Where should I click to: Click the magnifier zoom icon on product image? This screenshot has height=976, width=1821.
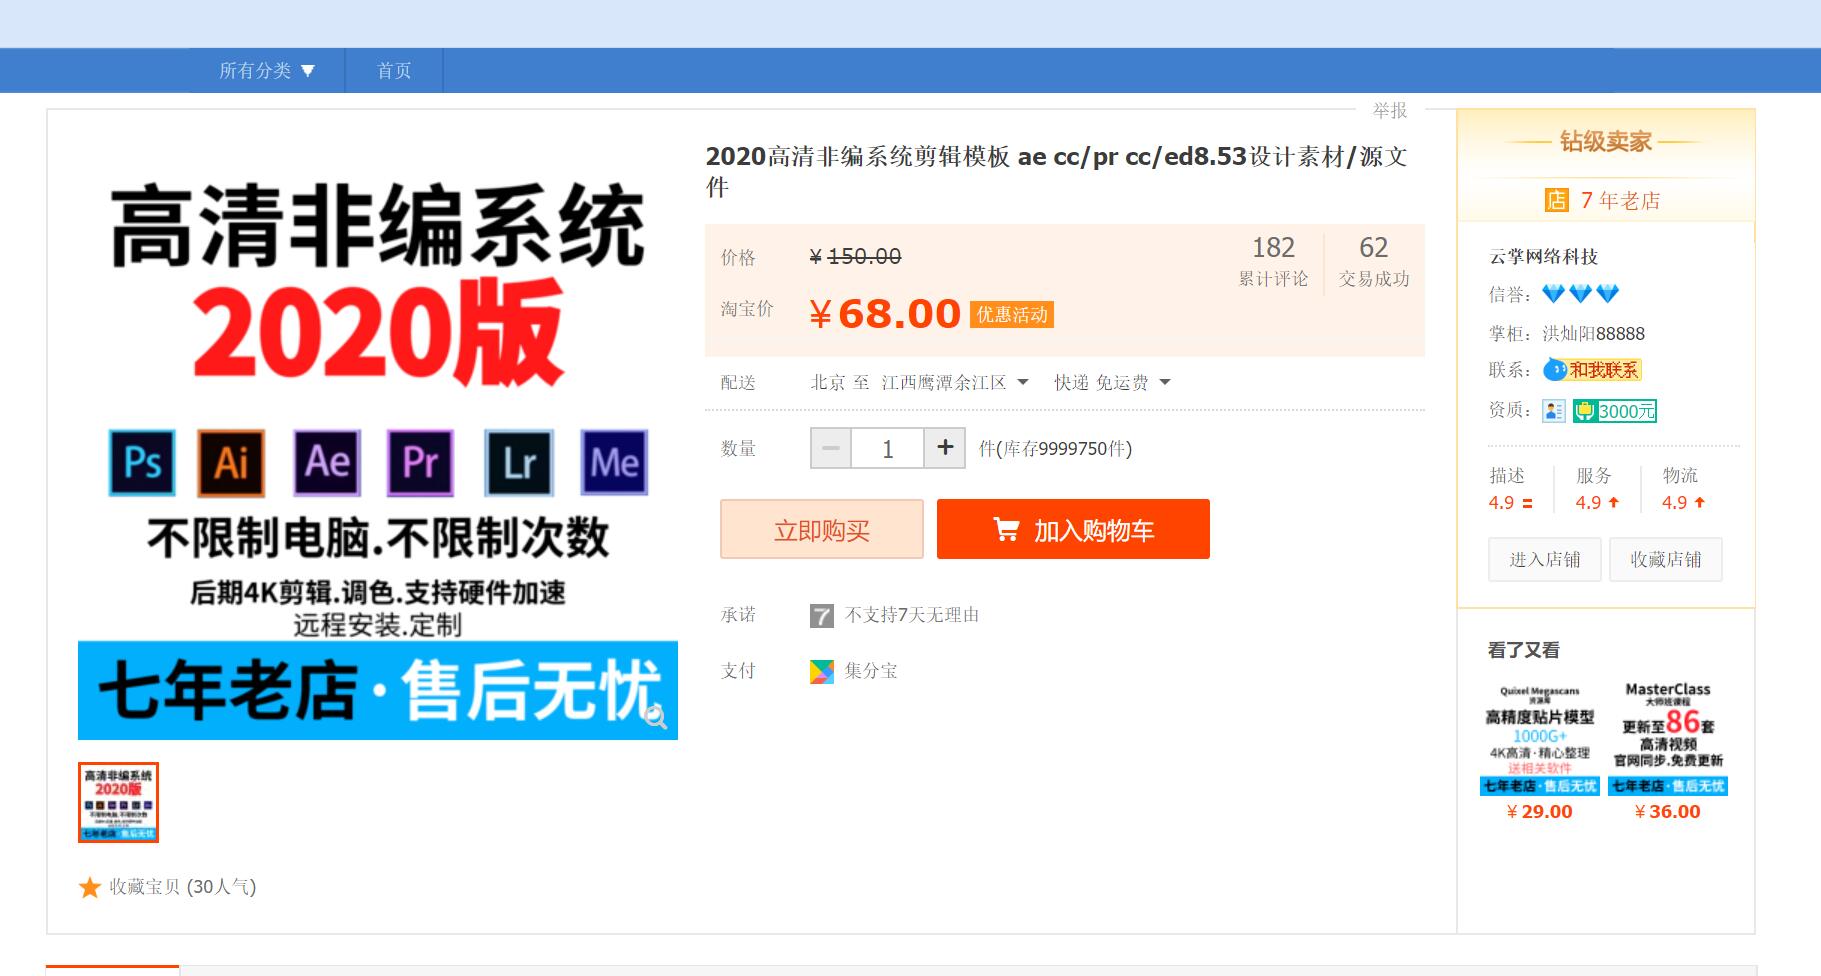(x=655, y=716)
